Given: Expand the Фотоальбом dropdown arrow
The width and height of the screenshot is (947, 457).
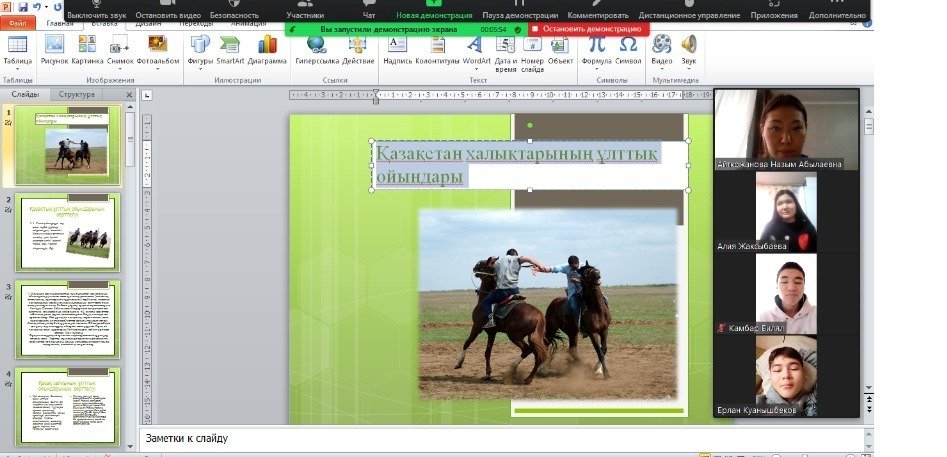Looking at the screenshot, I should pos(158,69).
